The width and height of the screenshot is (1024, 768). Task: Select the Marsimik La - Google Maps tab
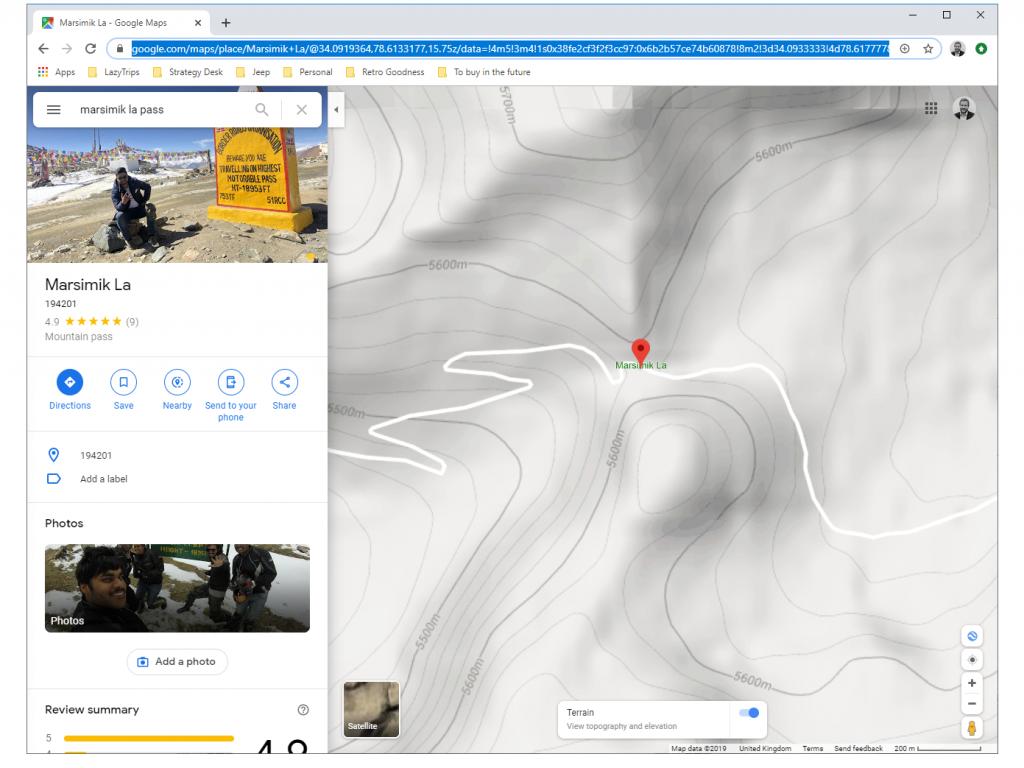[121, 23]
